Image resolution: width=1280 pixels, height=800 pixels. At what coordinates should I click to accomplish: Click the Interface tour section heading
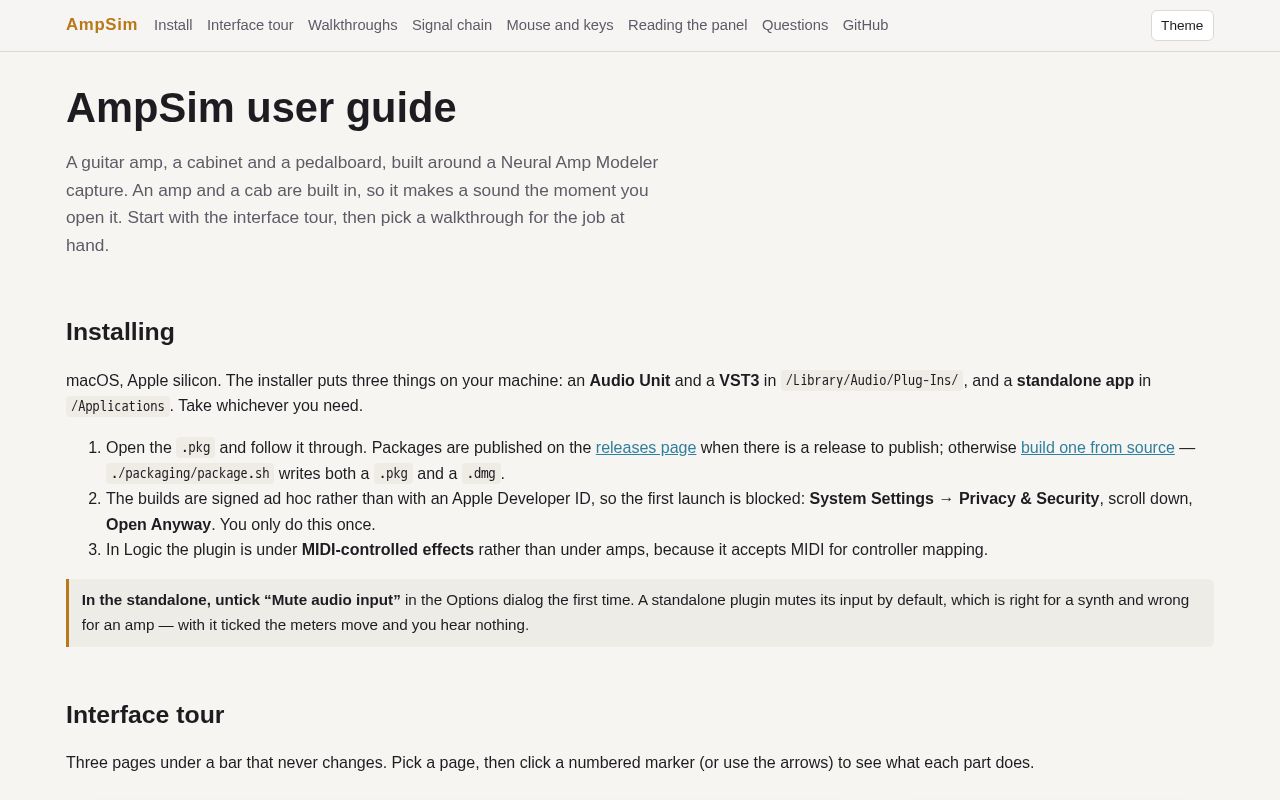click(145, 715)
